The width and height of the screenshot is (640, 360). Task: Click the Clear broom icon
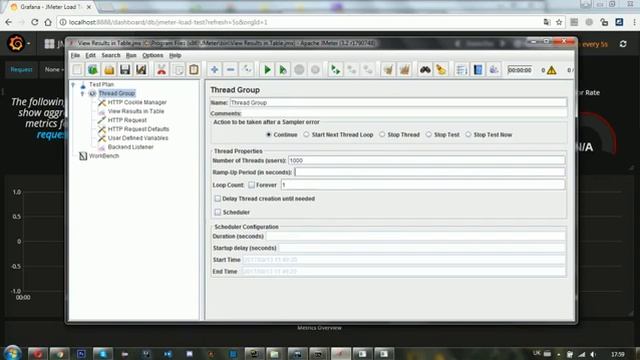pos(388,70)
